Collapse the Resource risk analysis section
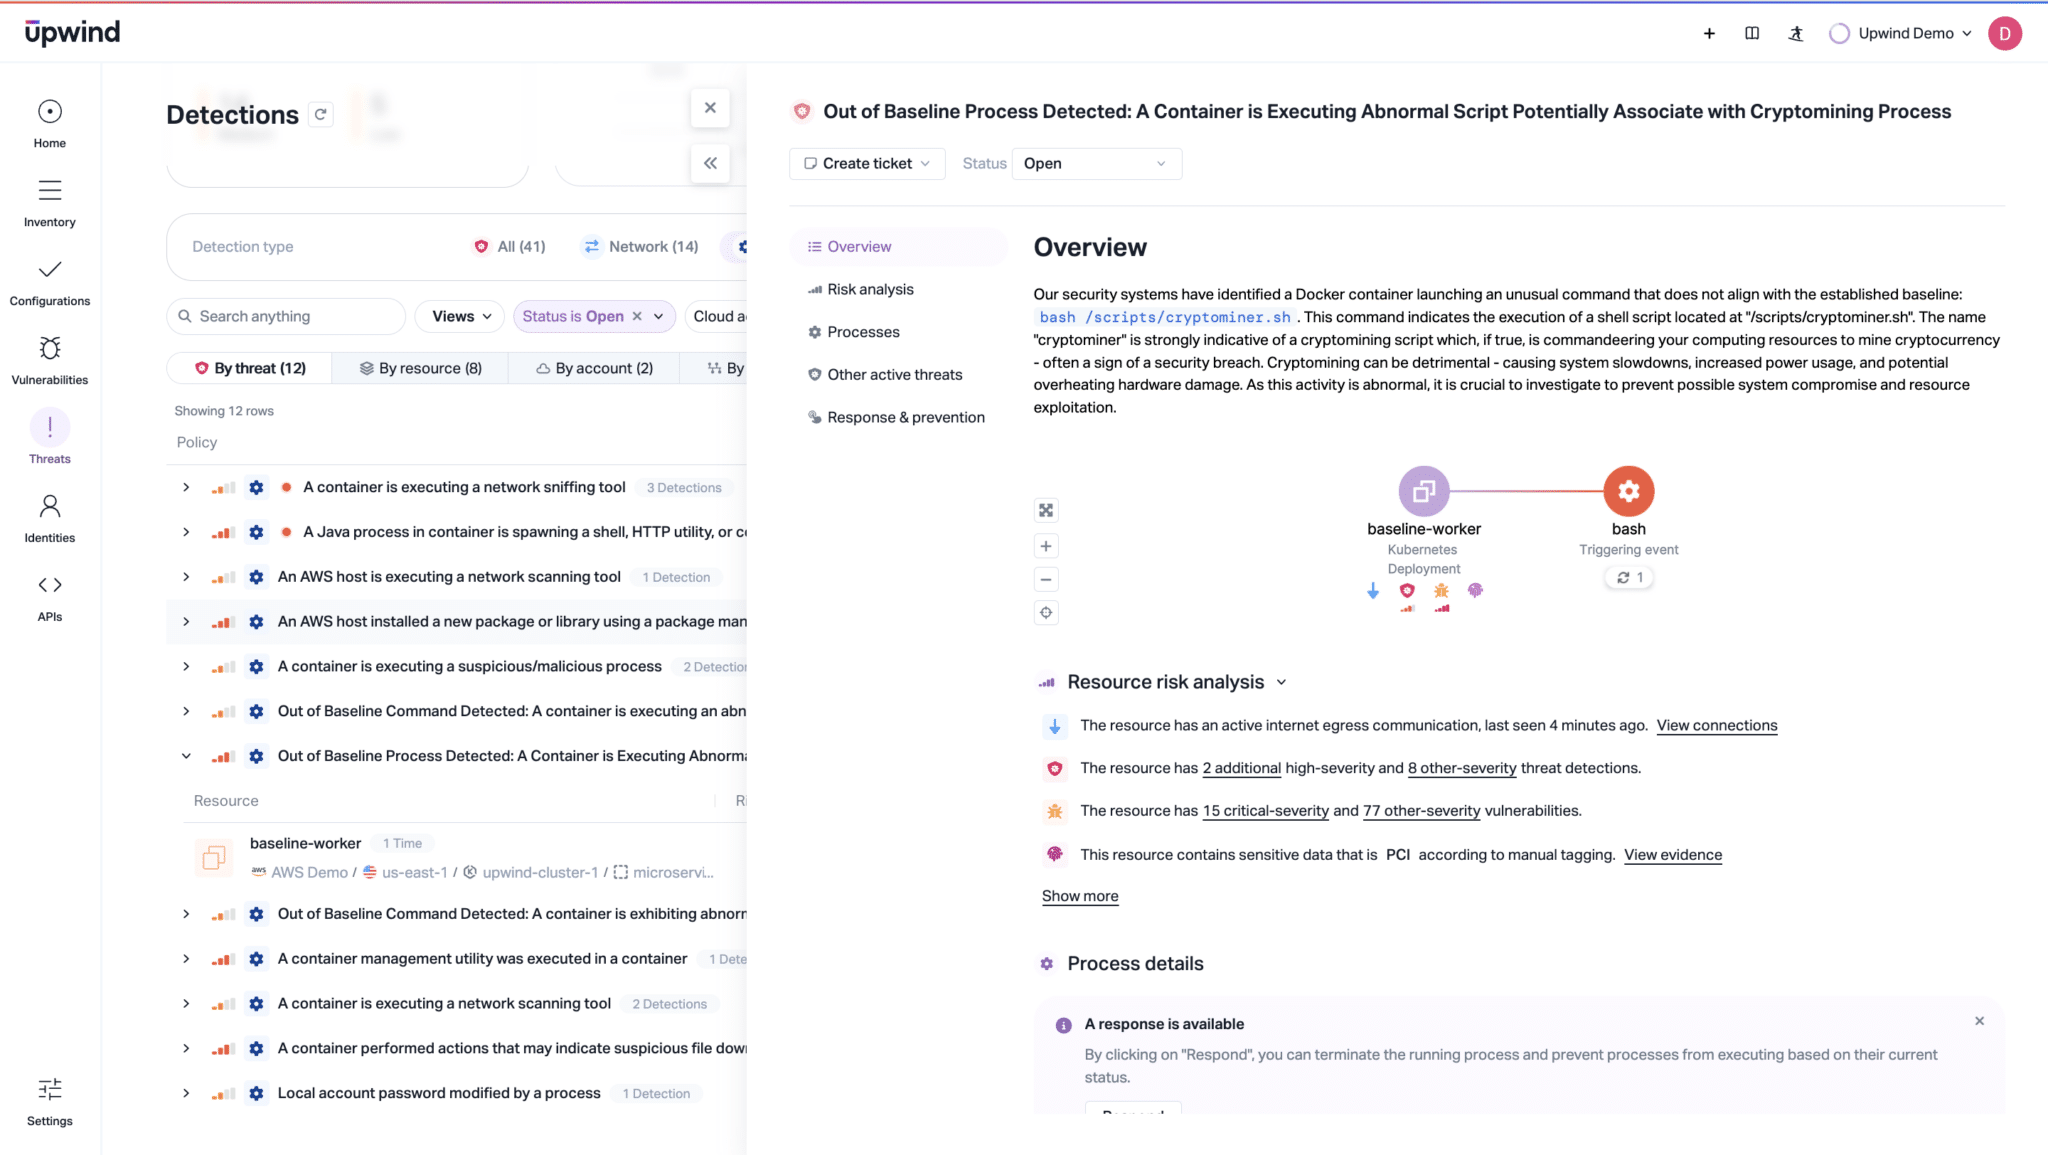The image size is (2048, 1155). (x=1283, y=682)
